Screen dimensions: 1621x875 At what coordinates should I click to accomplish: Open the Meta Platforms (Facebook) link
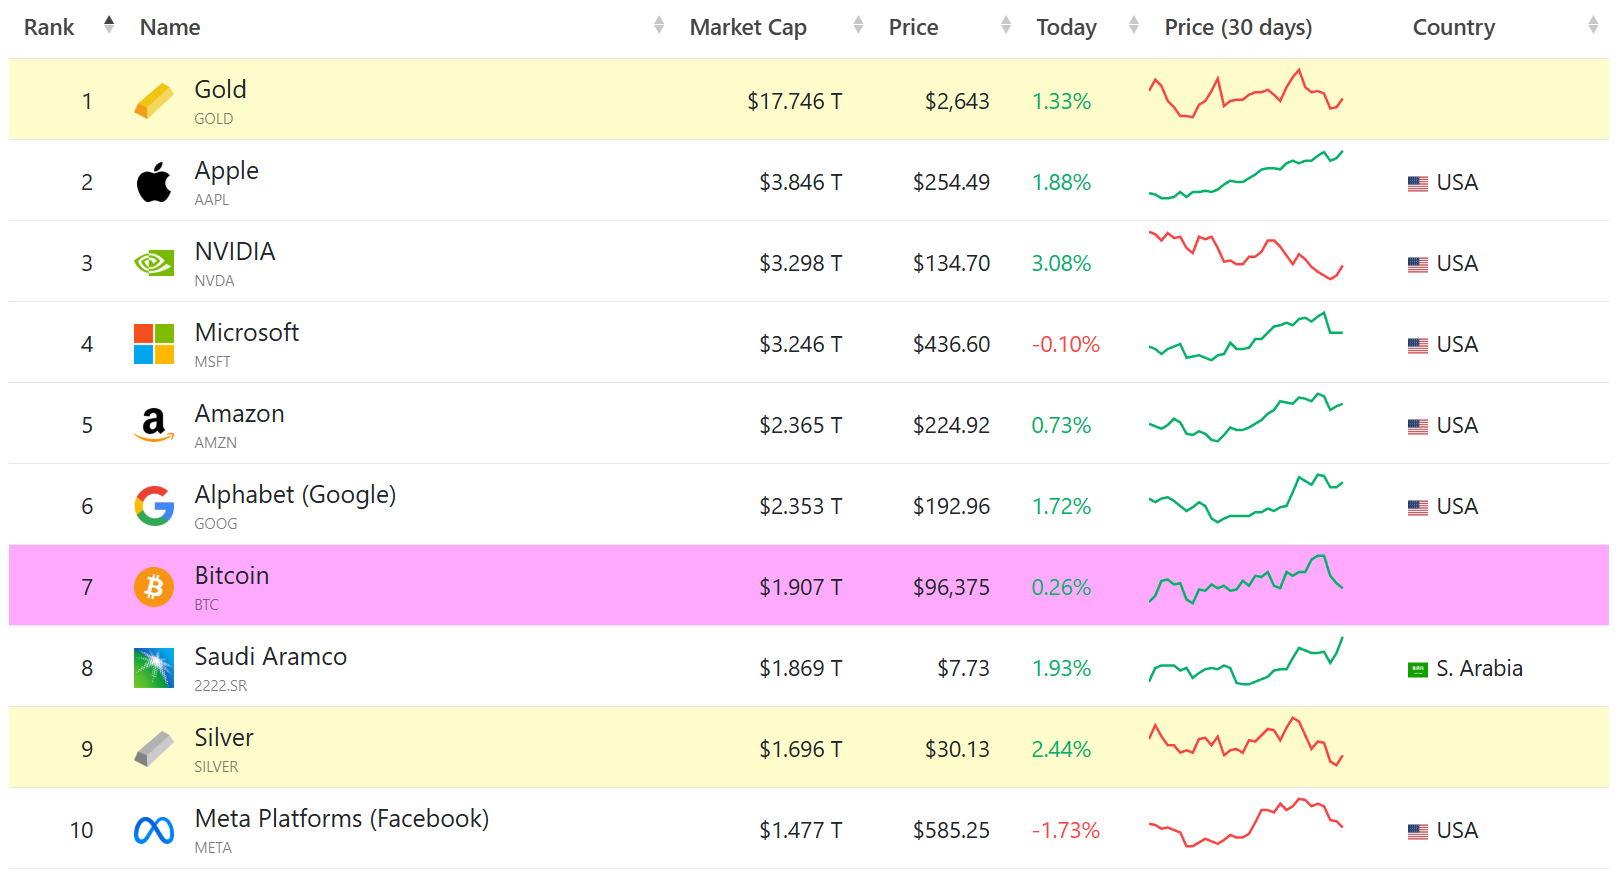[x=342, y=818]
